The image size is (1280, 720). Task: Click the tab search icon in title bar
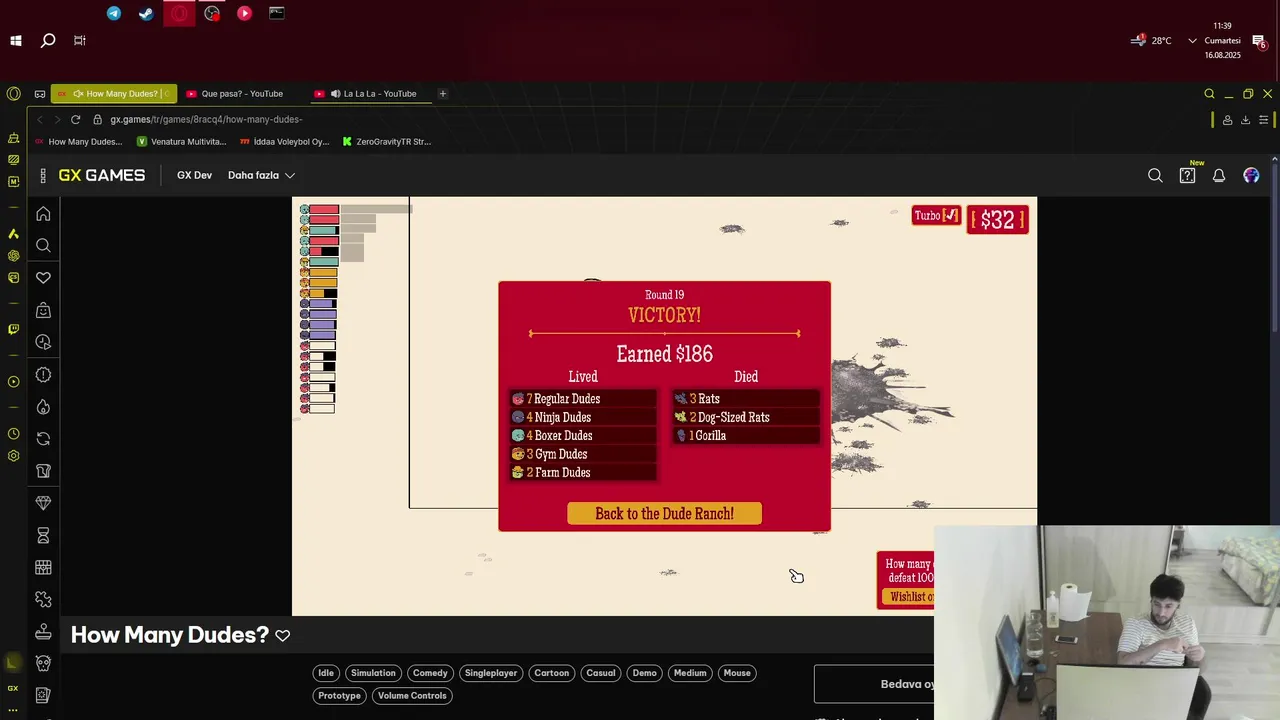1209,94
